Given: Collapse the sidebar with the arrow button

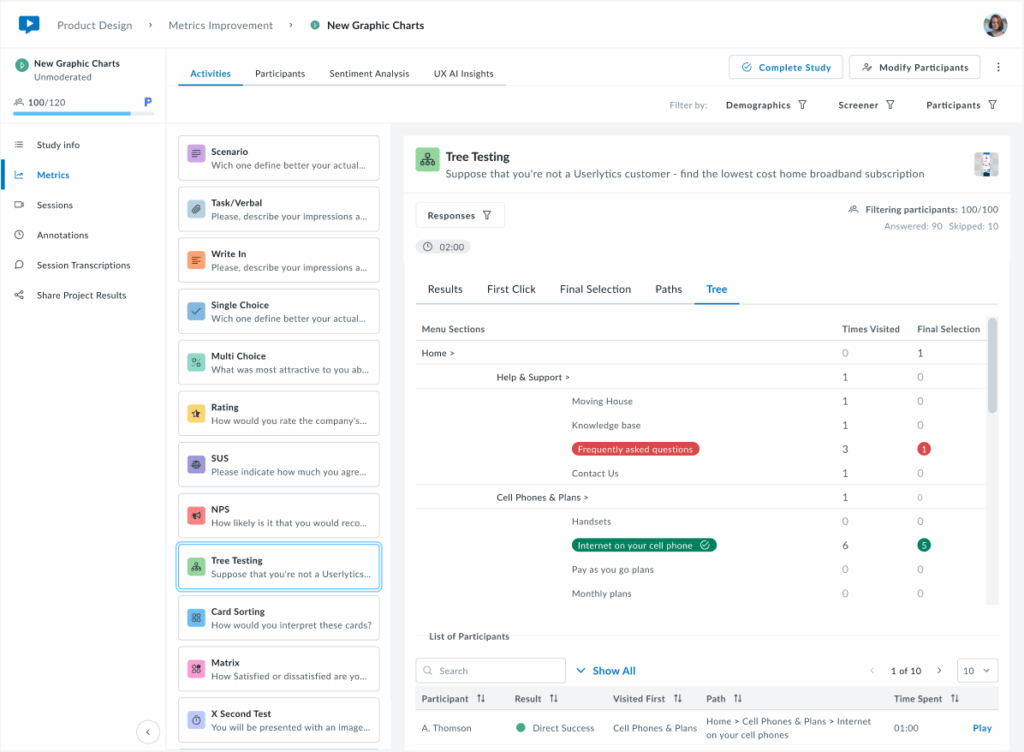Looking at the screenshot, I should [x=148, y=732].
